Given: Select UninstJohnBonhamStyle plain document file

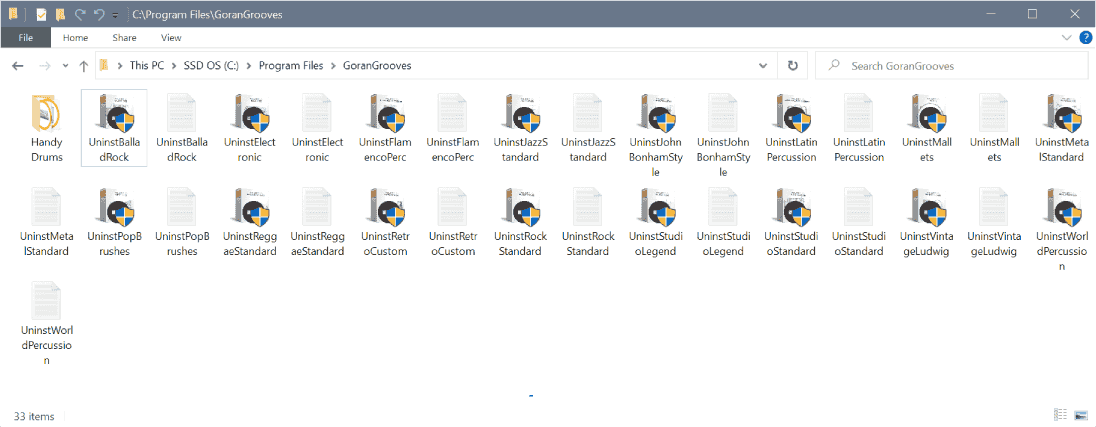Looking at the screenshot, I should (x=723, y=136).
